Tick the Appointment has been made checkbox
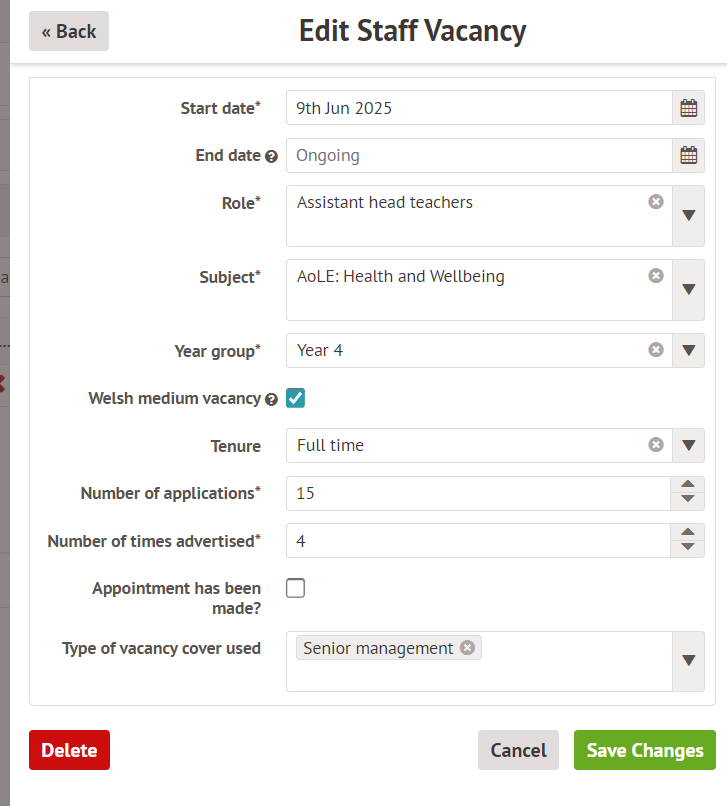 [x=296, y=588]
